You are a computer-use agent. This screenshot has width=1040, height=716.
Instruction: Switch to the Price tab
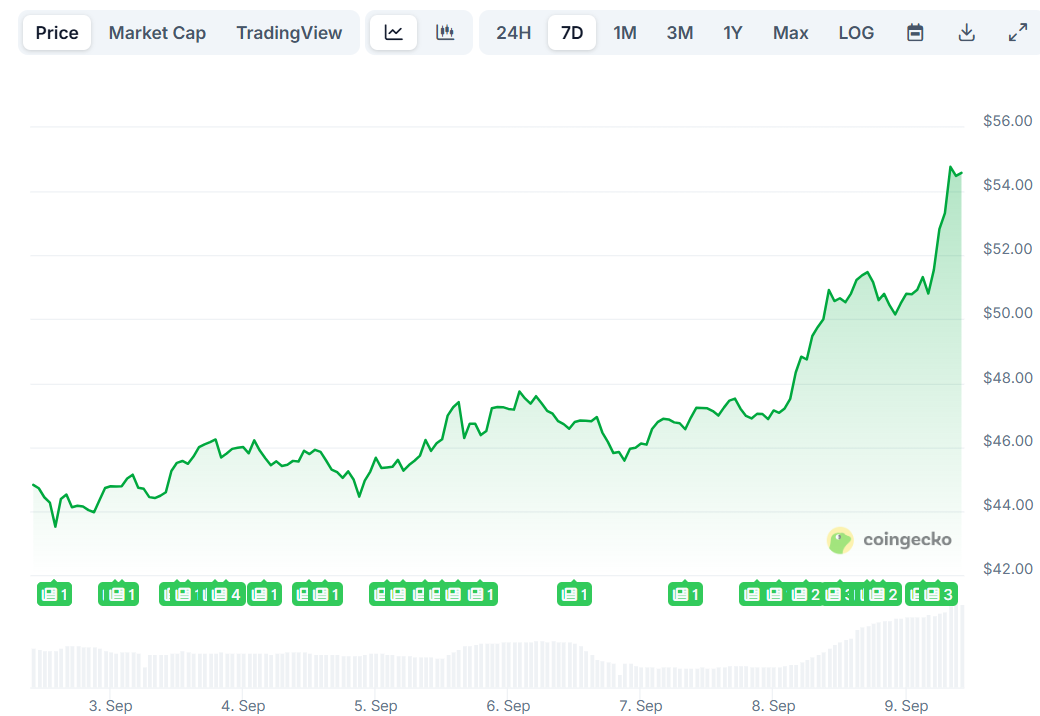56,32
